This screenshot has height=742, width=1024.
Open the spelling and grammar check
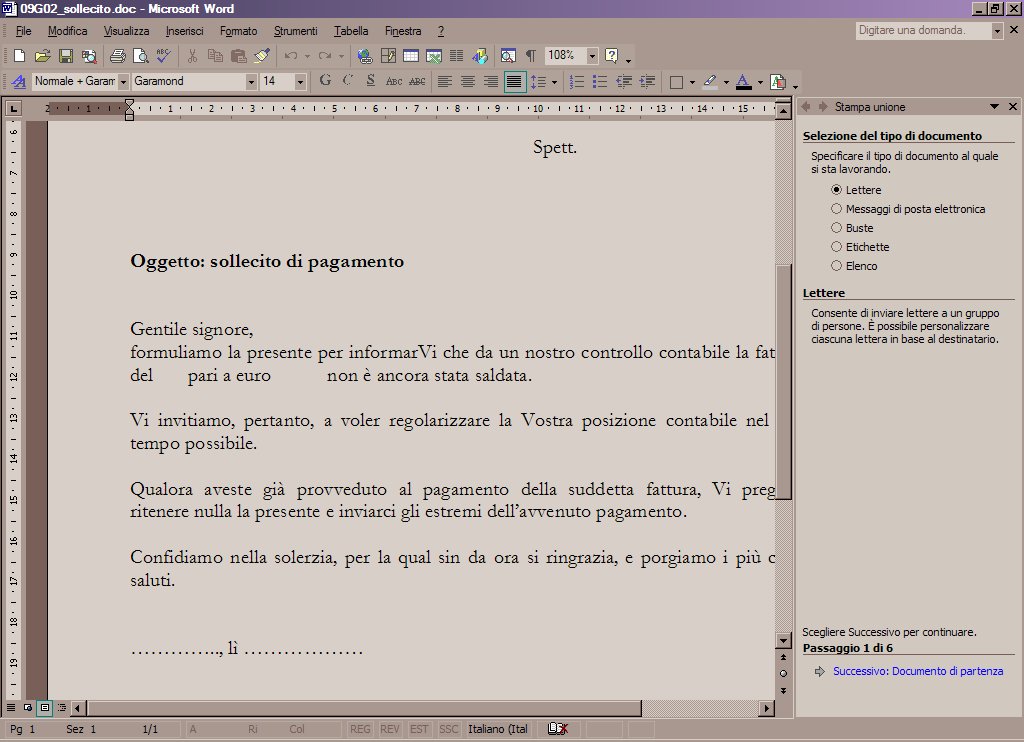point(163,56)
